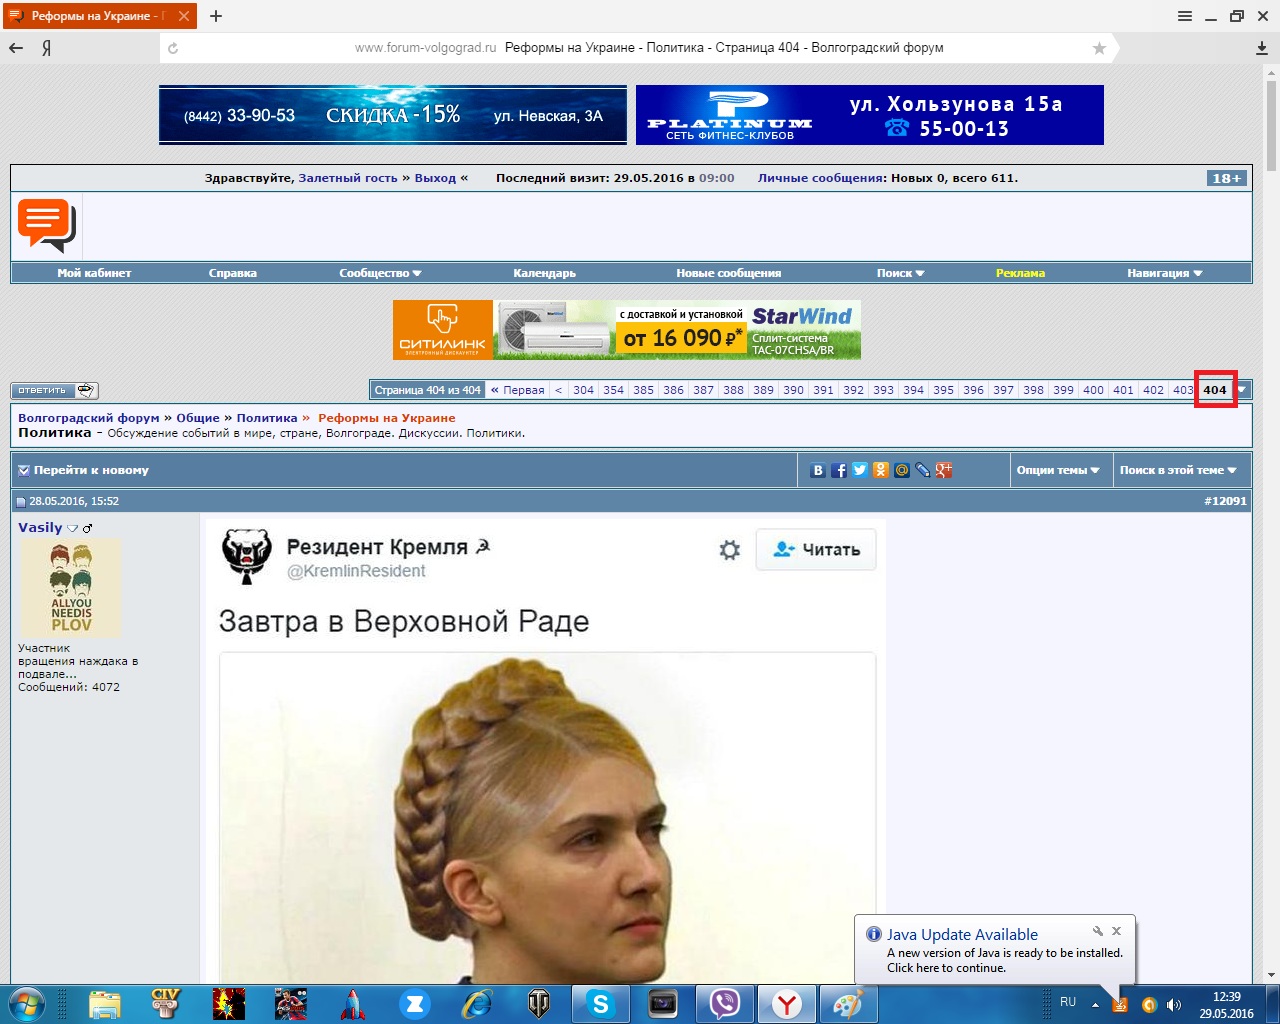The width and height of the screenshot is (1280, 1024).
Task: Share the thread on VKontakte
Action: coord(818,470)
